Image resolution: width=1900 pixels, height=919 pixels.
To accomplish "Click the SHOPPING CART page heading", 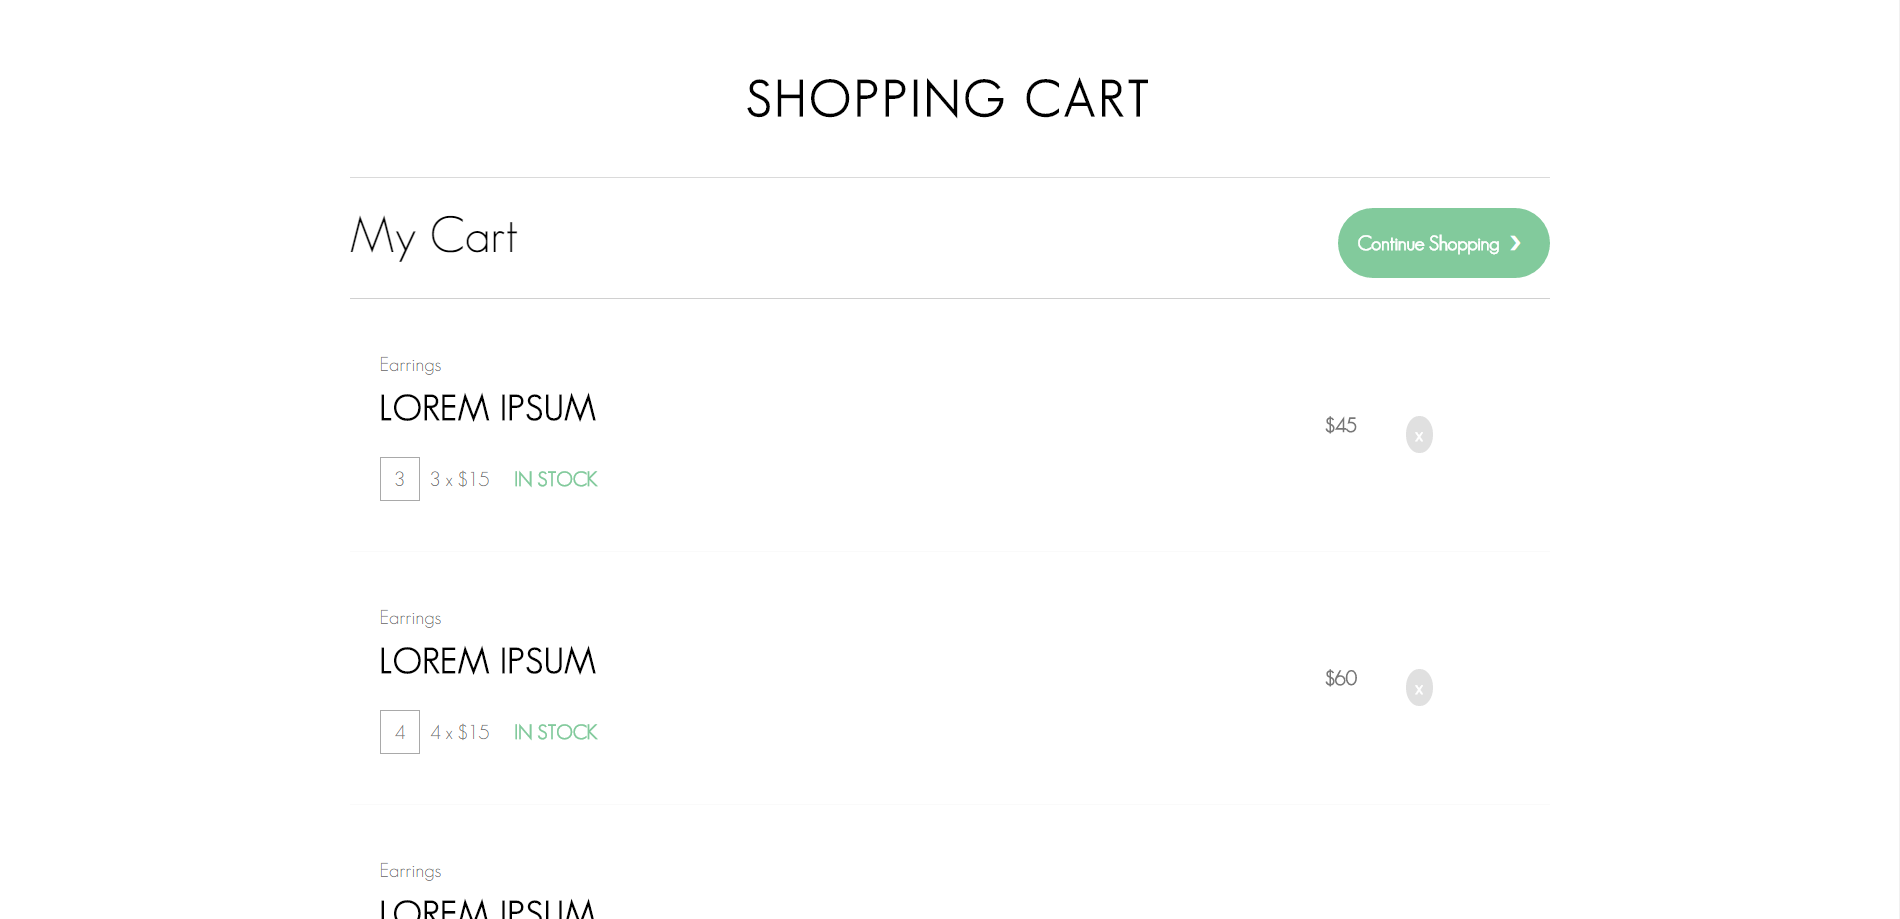I will click(948, 99).
